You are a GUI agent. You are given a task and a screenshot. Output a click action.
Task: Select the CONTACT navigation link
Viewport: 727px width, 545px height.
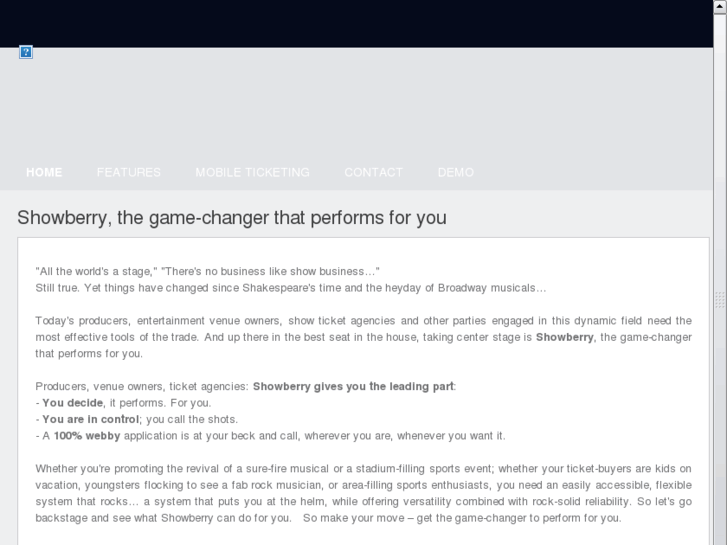[374, 173]
